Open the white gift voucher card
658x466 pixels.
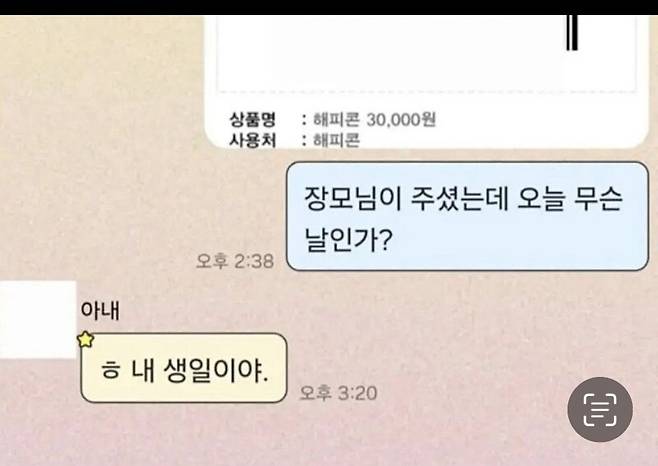(x=426, y=82)
